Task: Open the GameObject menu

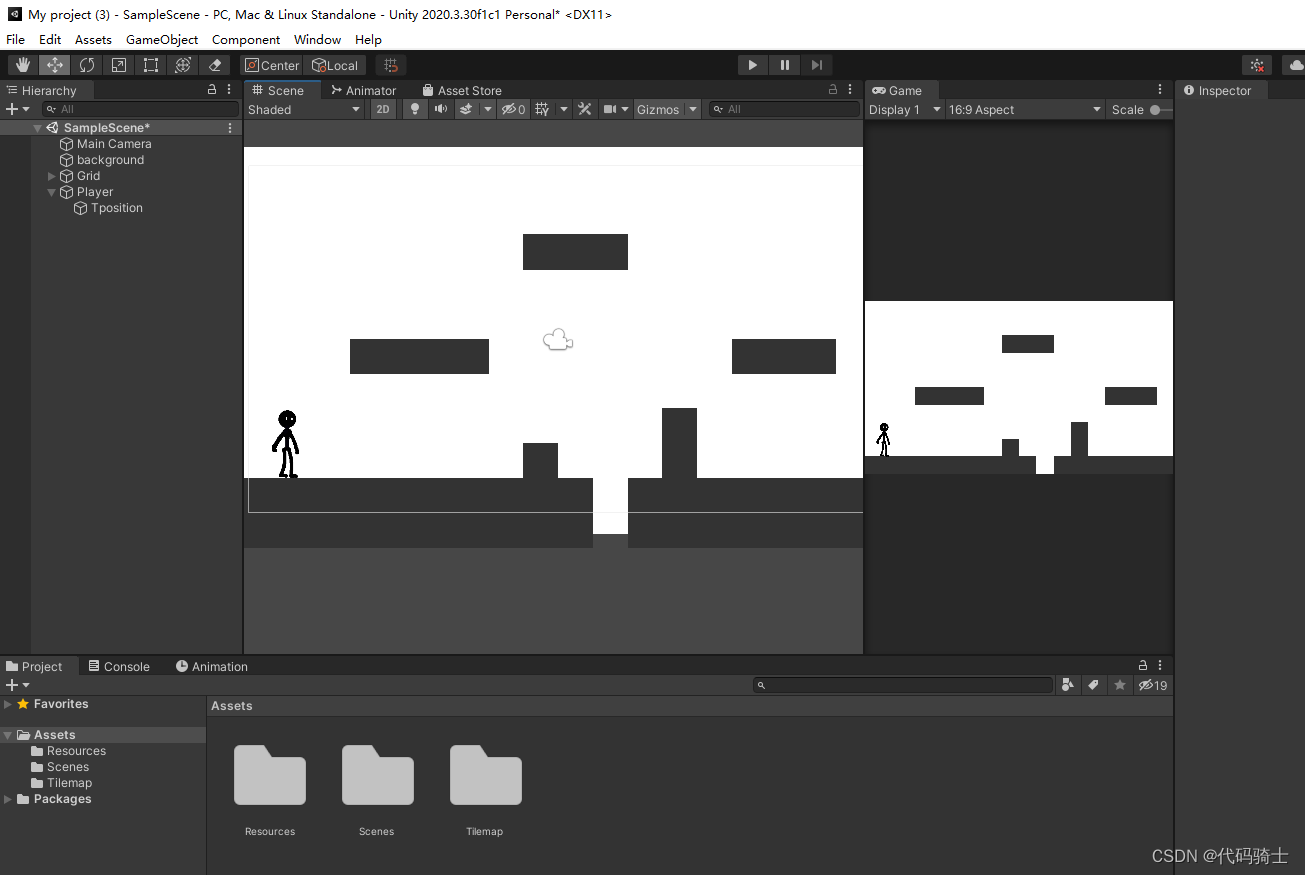Action: [x=161, y=39]
